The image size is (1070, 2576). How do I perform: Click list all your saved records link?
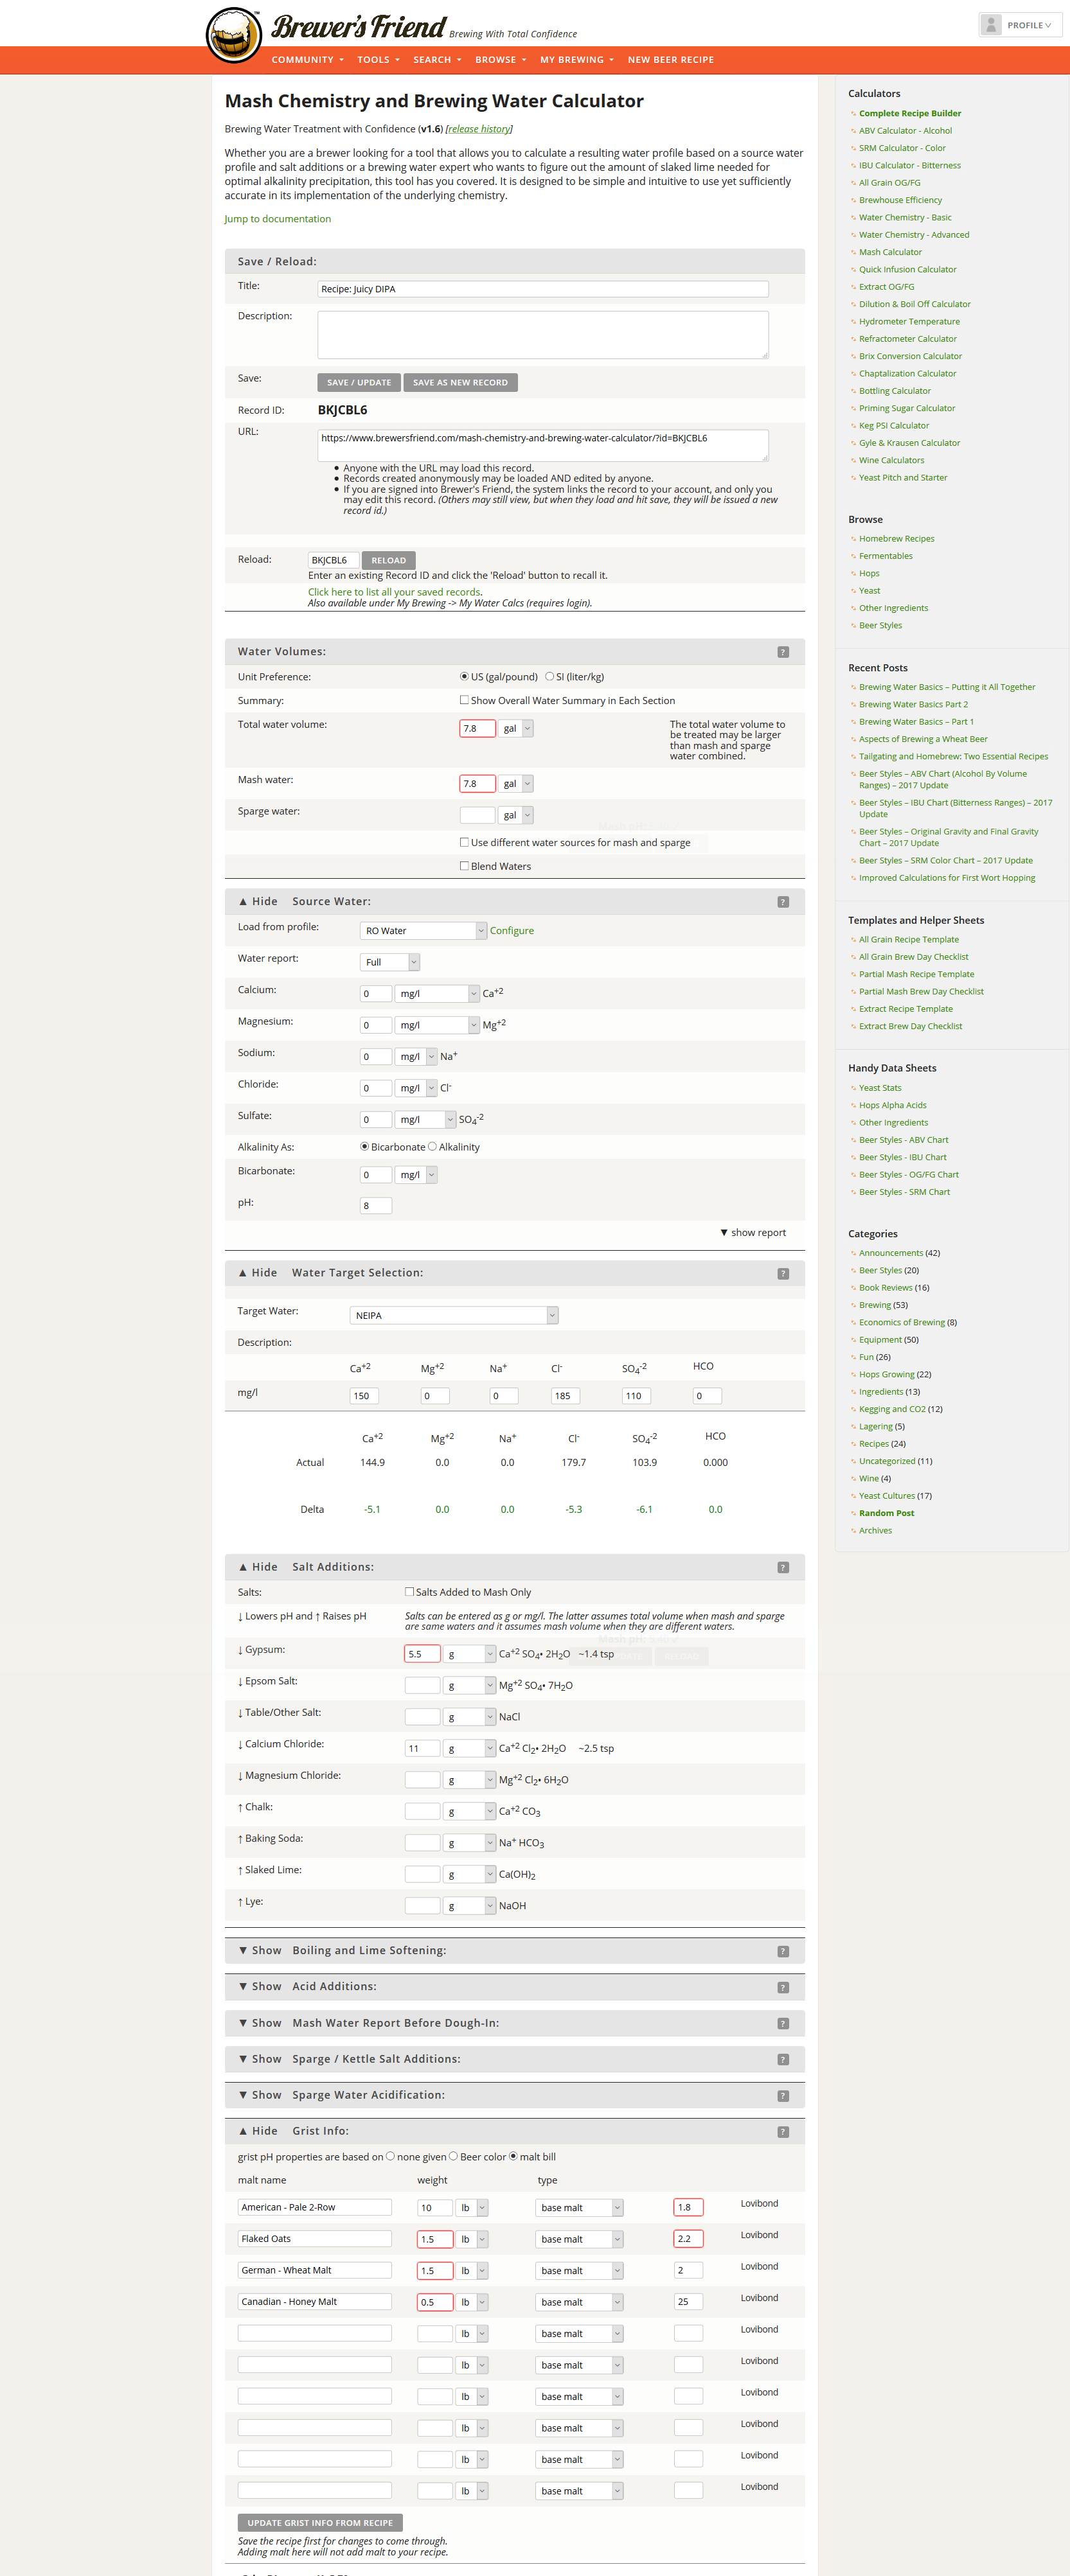[394, 592]
